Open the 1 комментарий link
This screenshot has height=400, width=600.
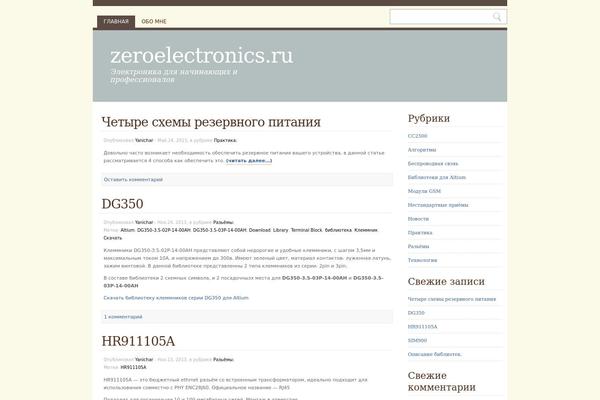123,317
